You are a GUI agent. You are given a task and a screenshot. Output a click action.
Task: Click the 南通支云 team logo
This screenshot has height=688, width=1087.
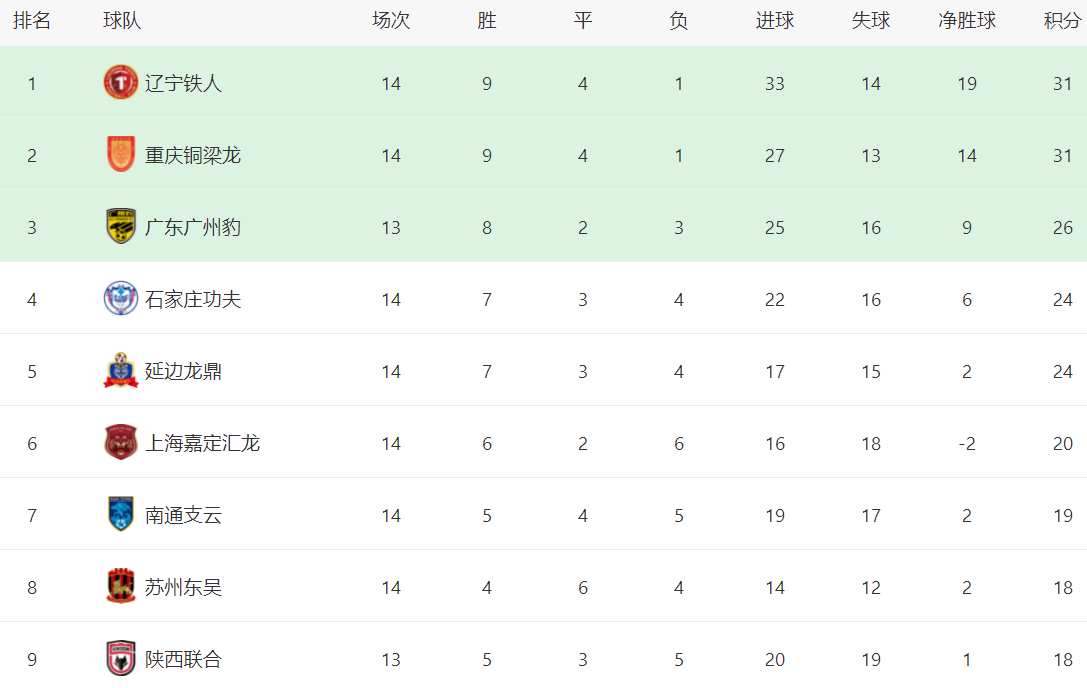tap(121, 515)
